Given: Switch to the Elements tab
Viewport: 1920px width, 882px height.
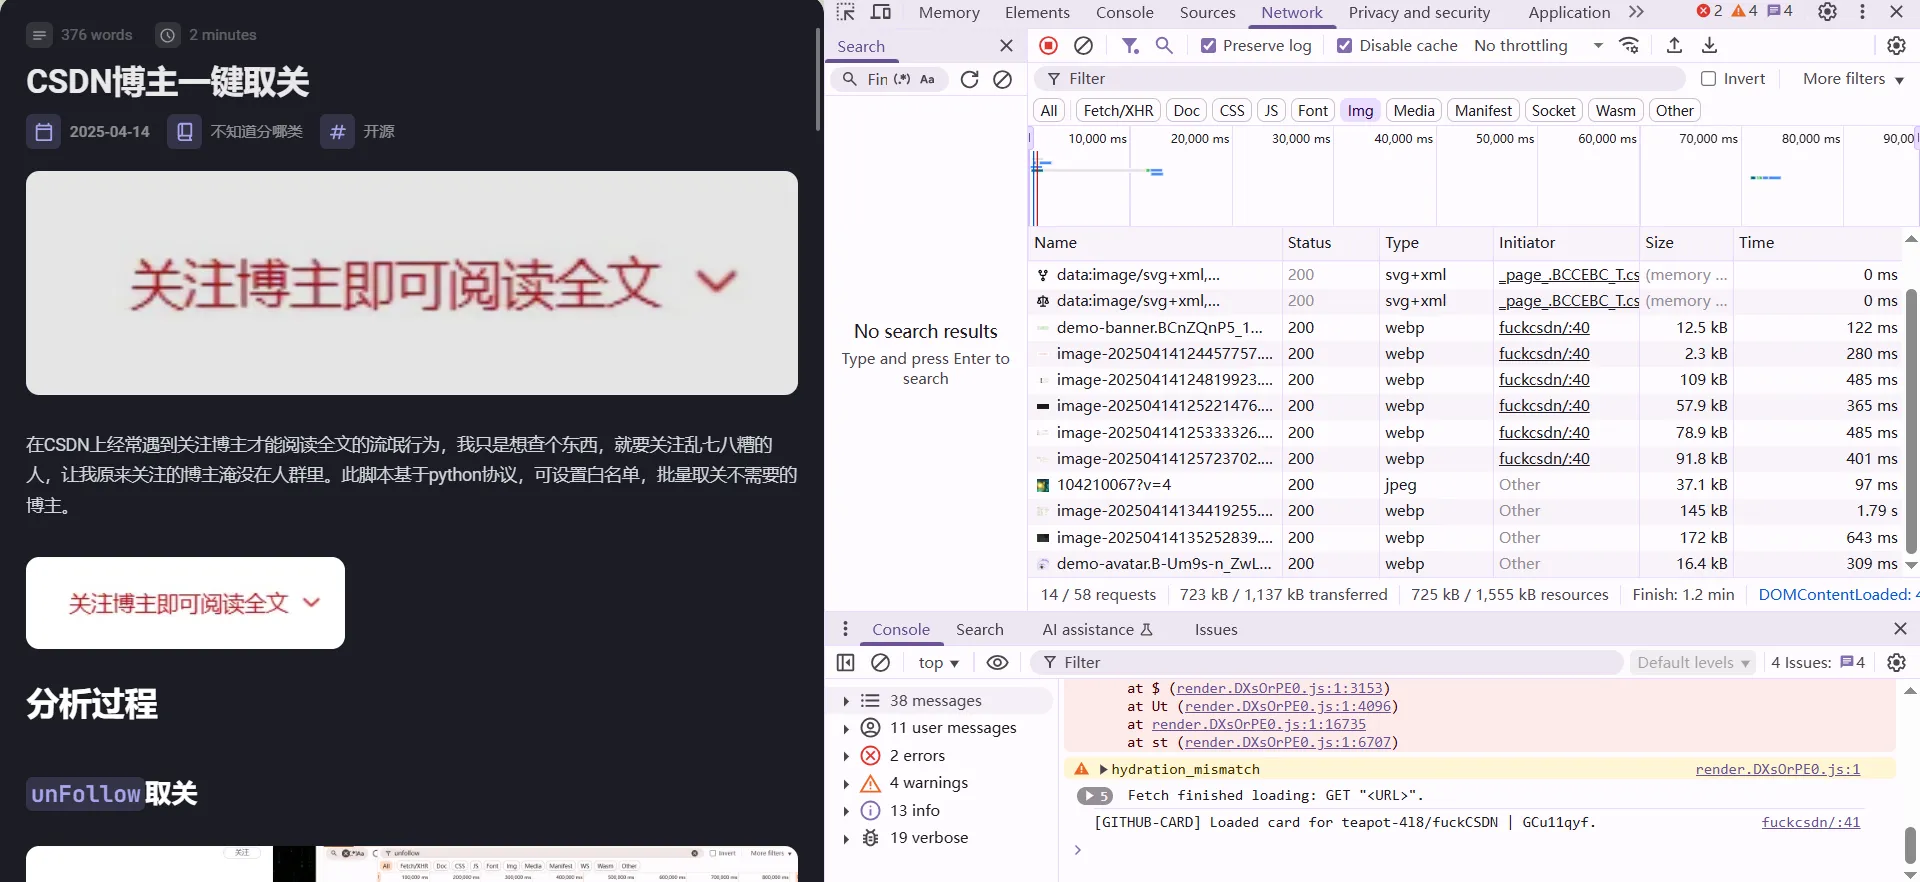Looking at the screenshot, I should coord(1037,12).
